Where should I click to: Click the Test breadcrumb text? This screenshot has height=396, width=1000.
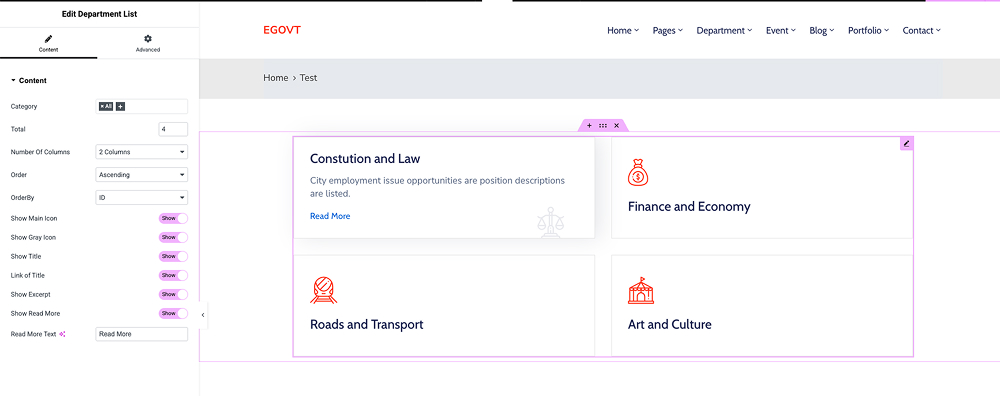click(x=308, y=78)
